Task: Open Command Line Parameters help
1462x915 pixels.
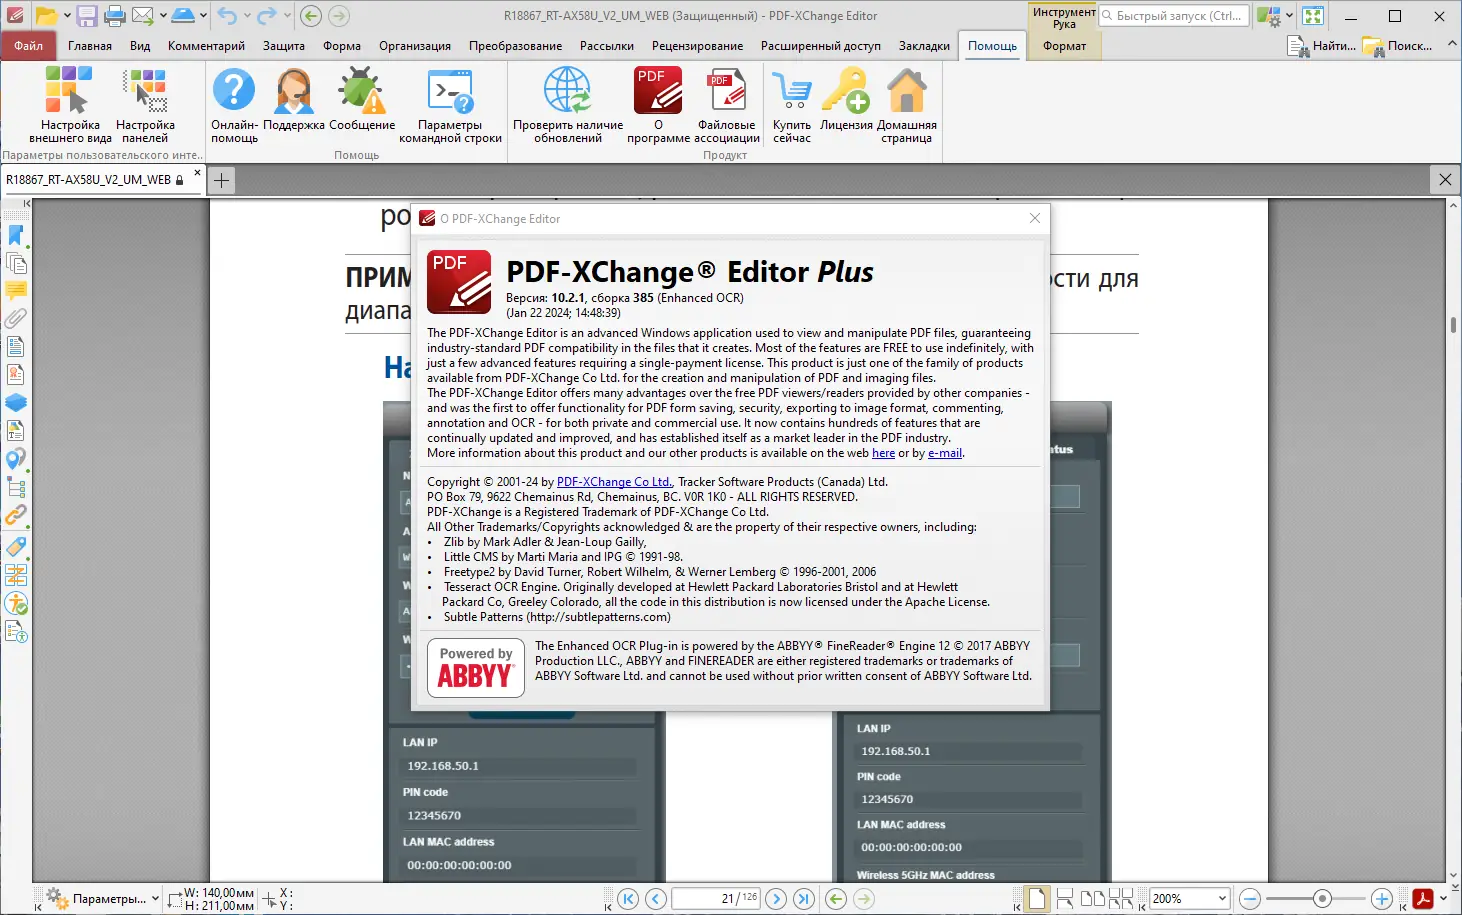Action: (x=450, y=105)
